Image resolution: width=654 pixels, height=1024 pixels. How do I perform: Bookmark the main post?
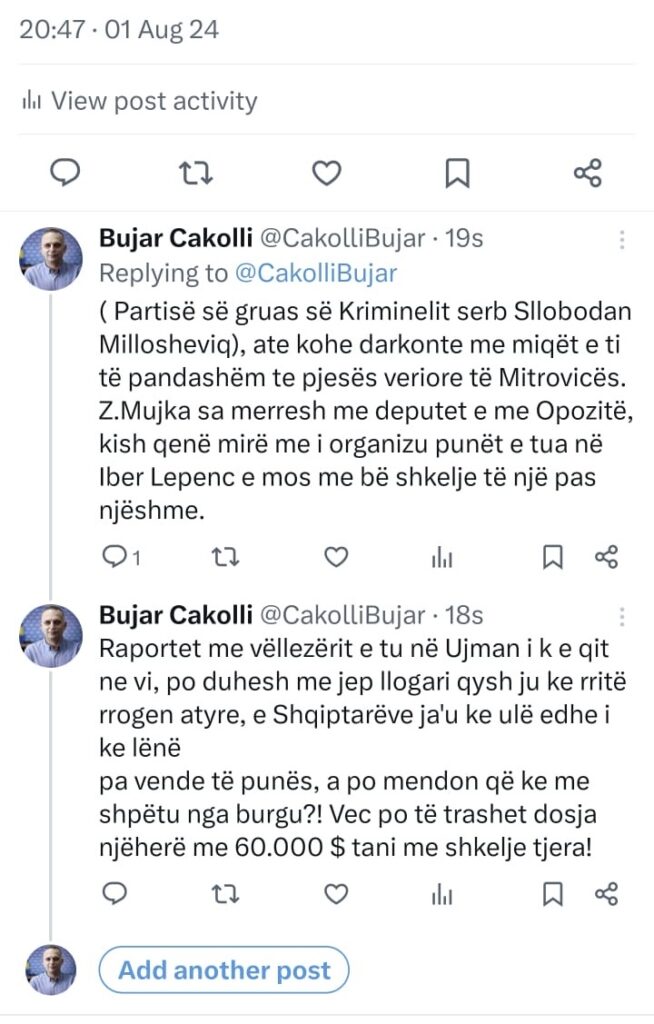[457, 174]
